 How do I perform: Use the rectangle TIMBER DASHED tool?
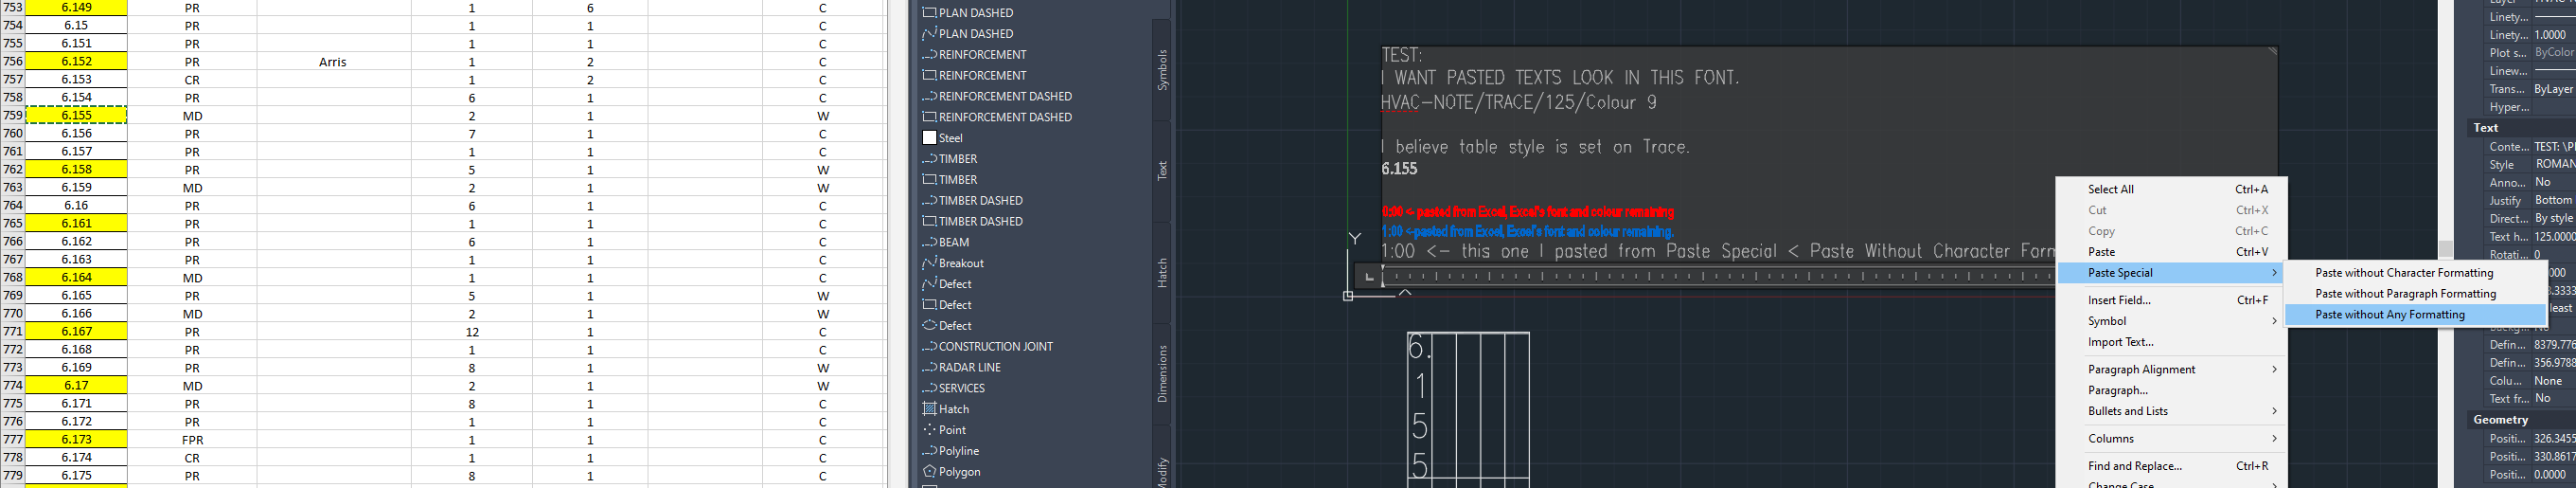coord(972,222)
